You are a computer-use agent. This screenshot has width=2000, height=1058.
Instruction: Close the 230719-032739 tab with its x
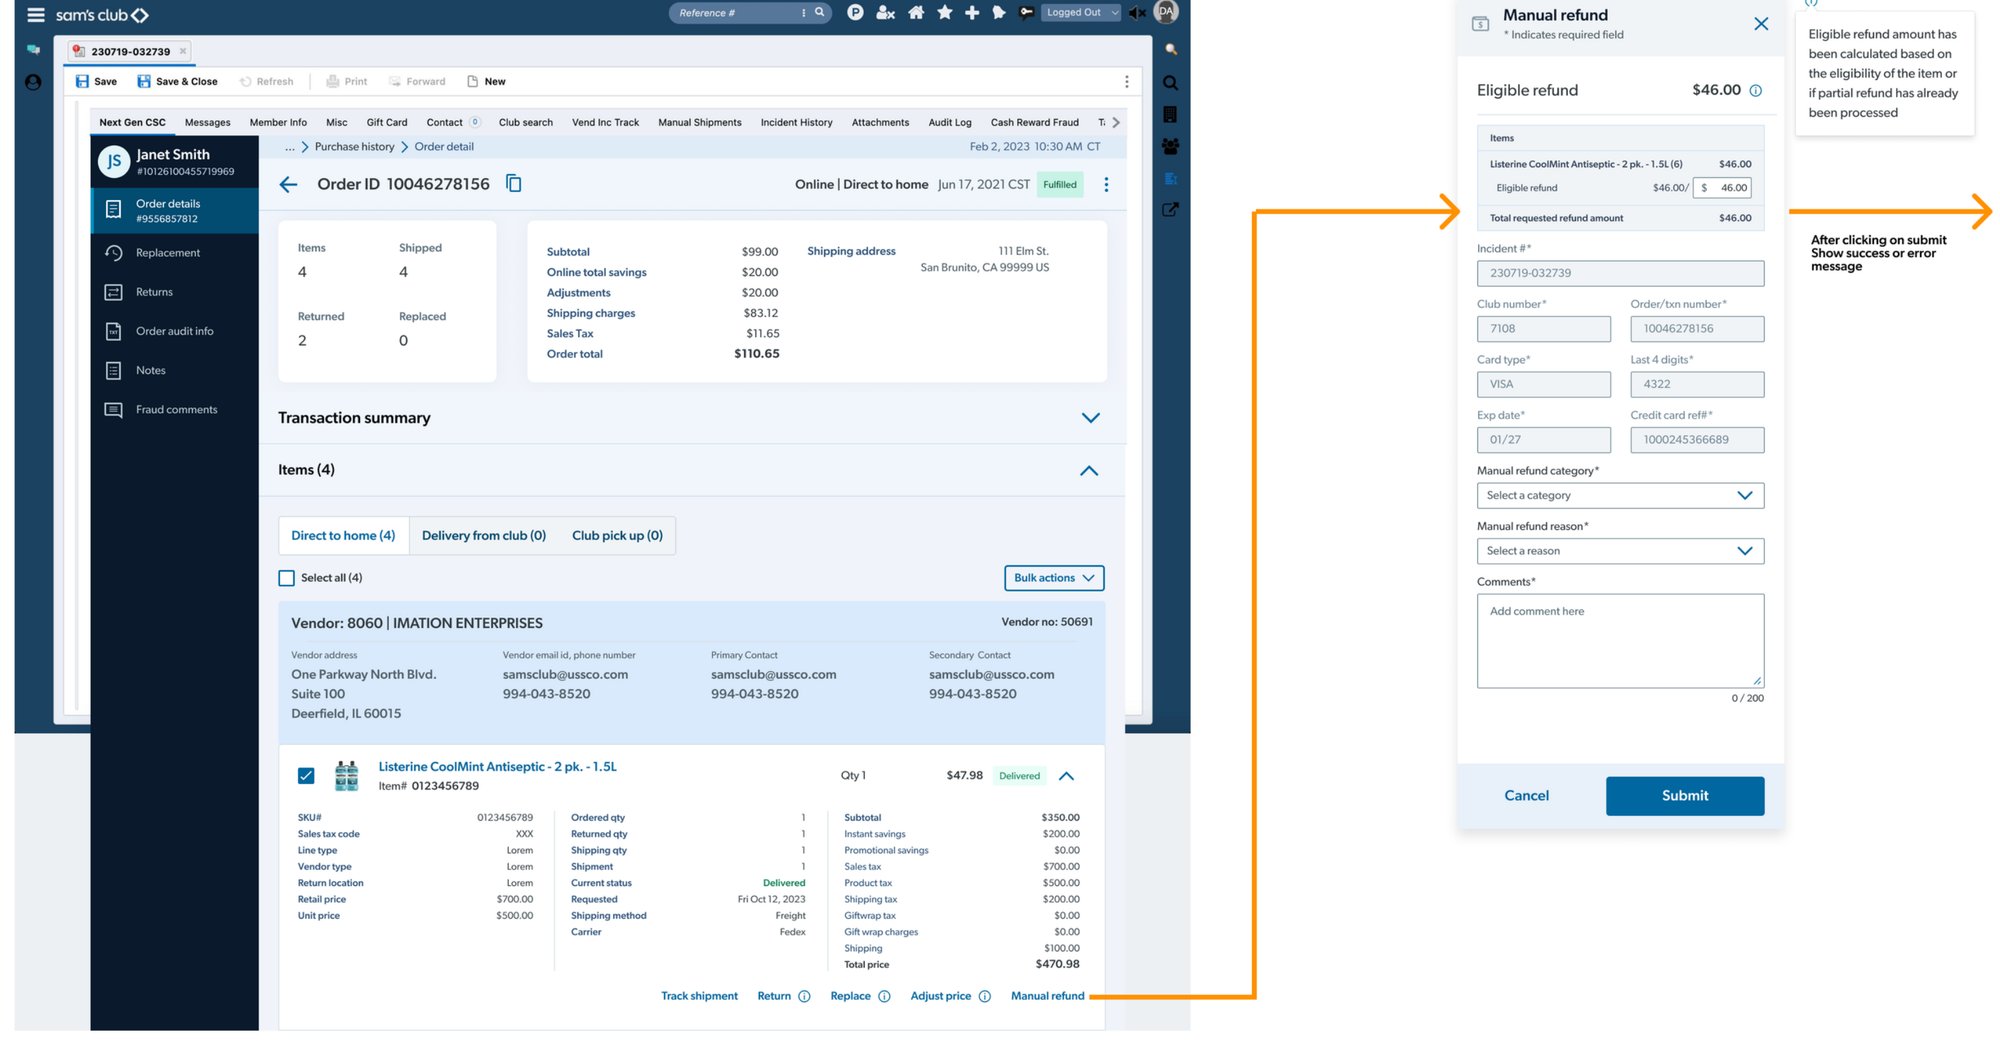[183, 51]
